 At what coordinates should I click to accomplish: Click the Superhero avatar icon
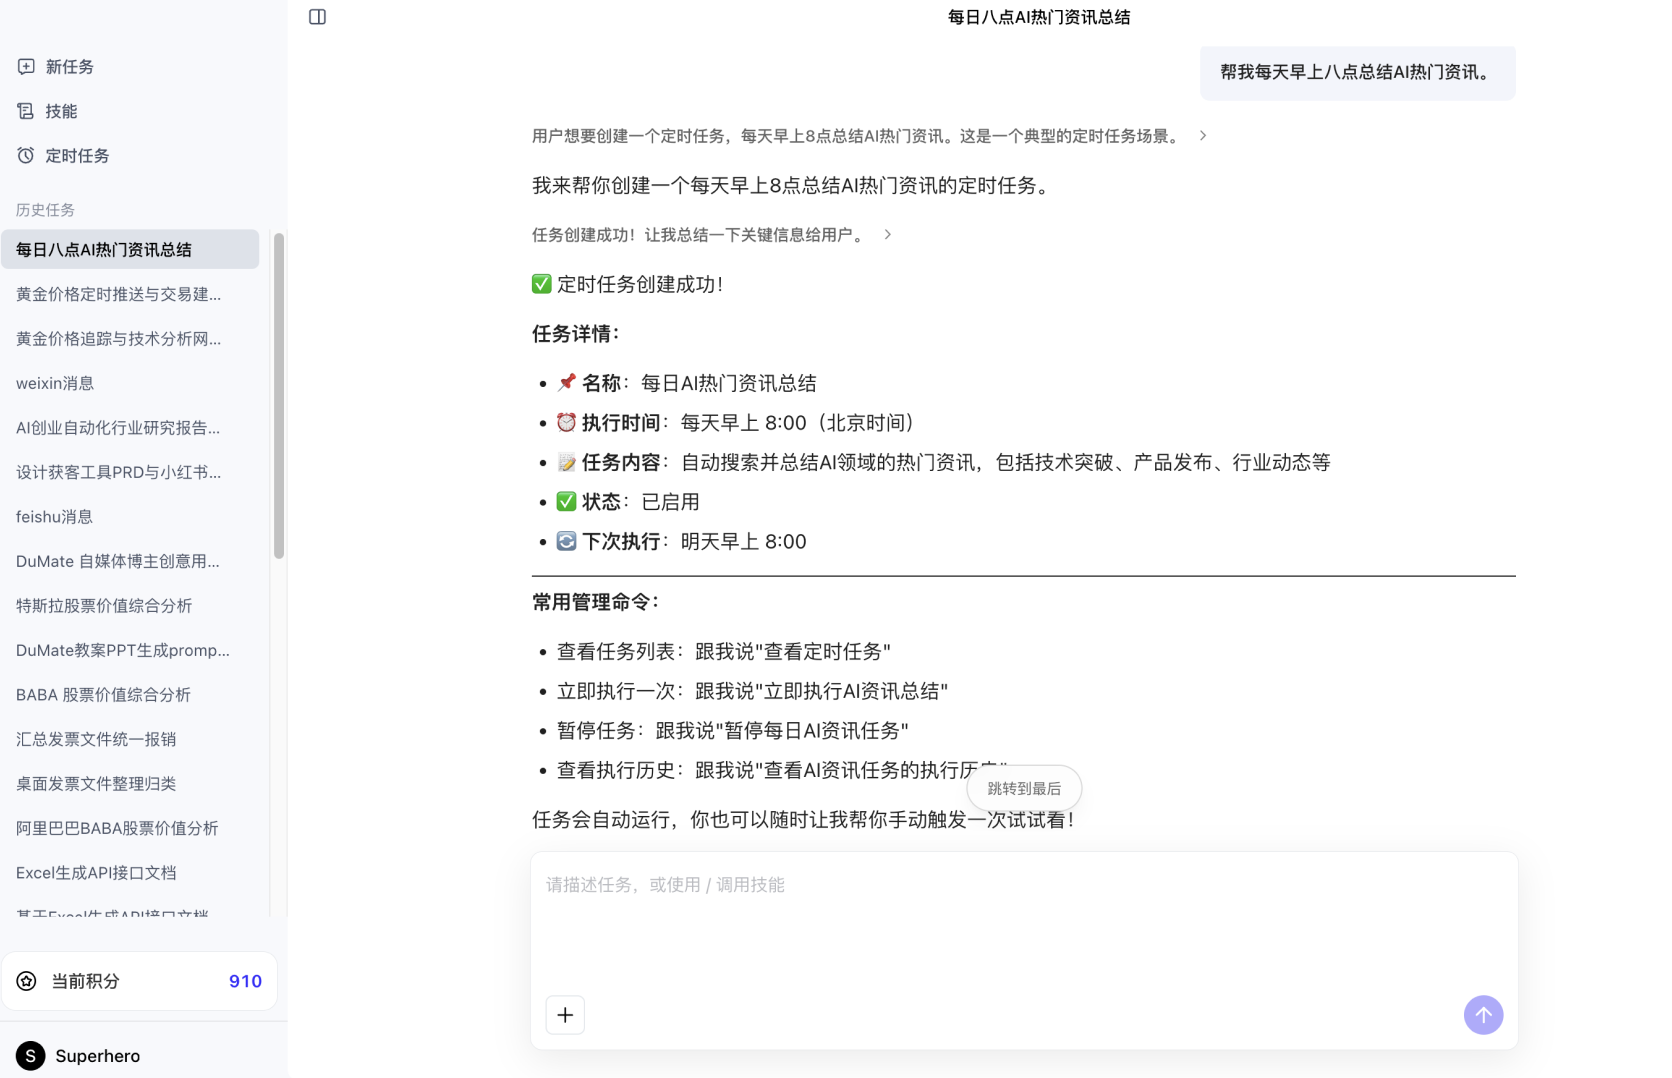click(30, 1056)
